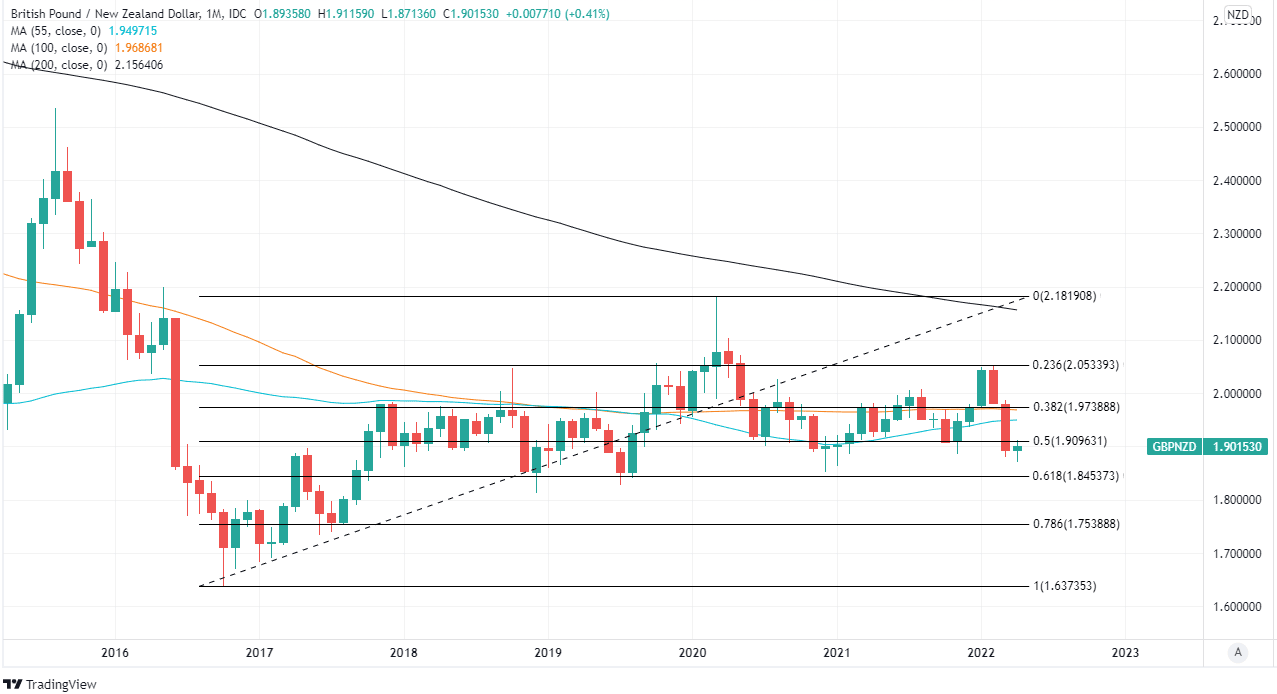This screenshot has width=1277, height=694.
Task: Click the 1(1.637353) Fibonacci label
Action: [1065, 586]
